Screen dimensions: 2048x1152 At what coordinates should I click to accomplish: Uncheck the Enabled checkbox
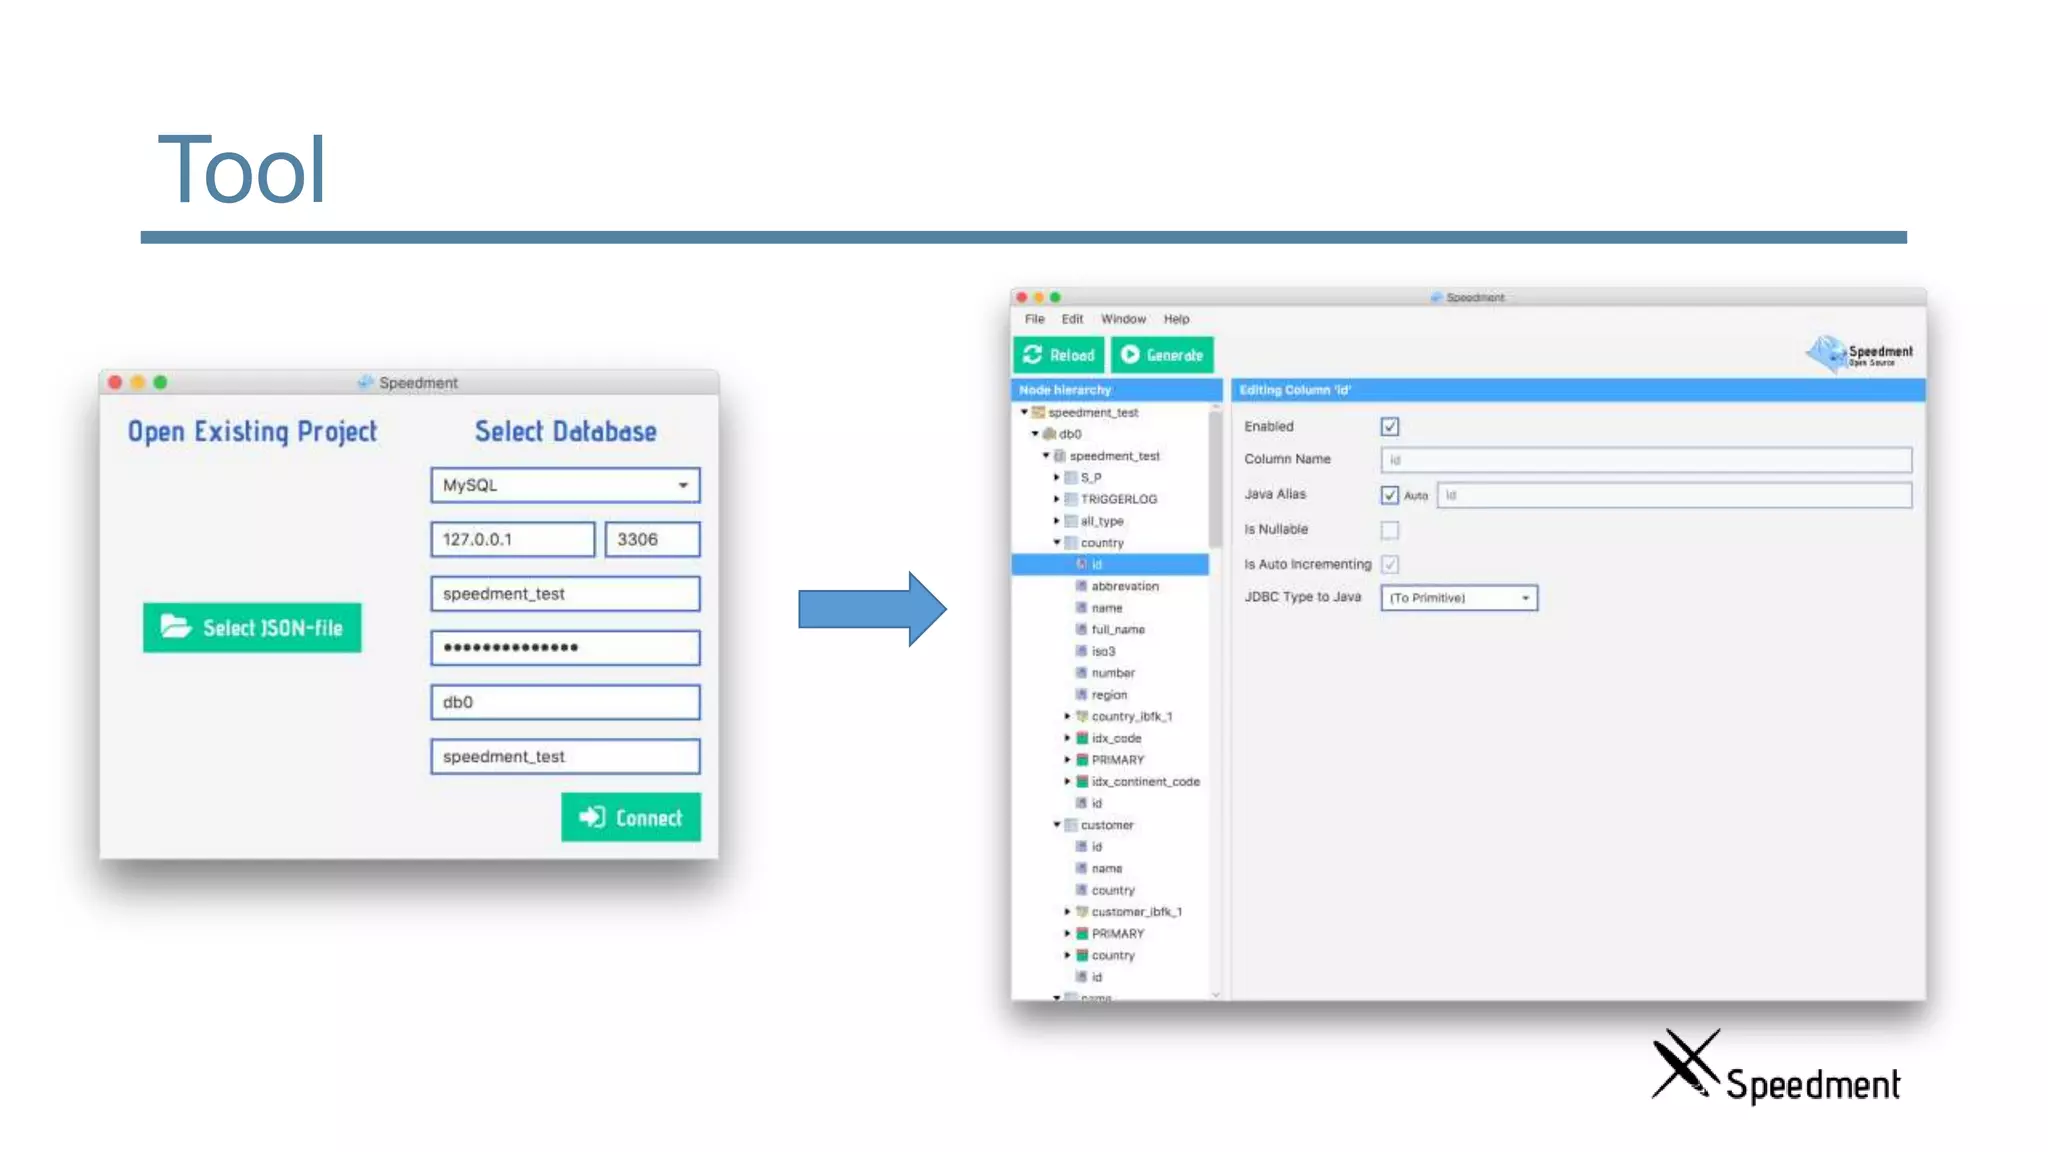tap(1390, 427)
